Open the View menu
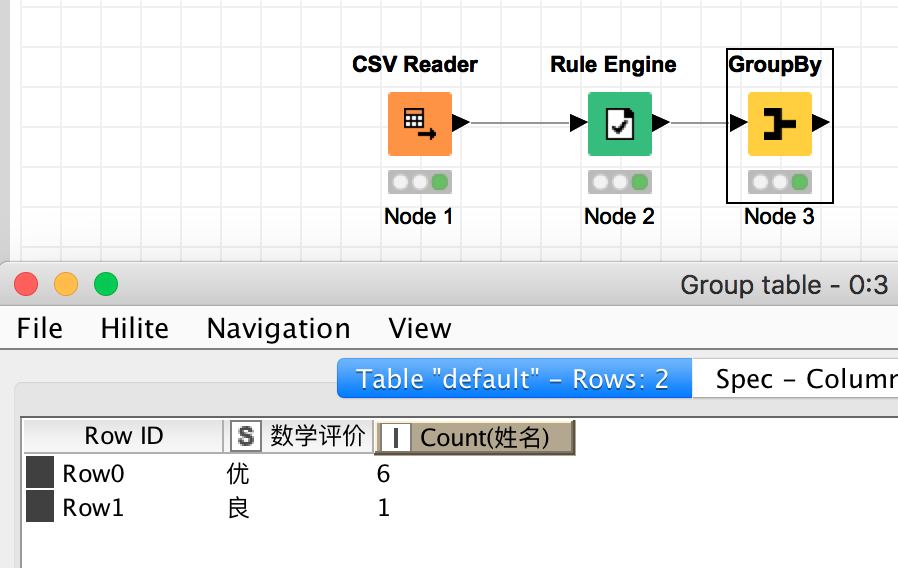 click(420, 329)
